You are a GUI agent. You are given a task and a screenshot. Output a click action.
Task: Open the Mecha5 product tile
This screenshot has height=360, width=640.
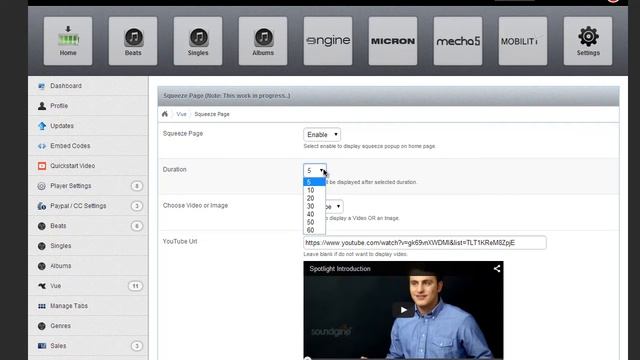458,41
